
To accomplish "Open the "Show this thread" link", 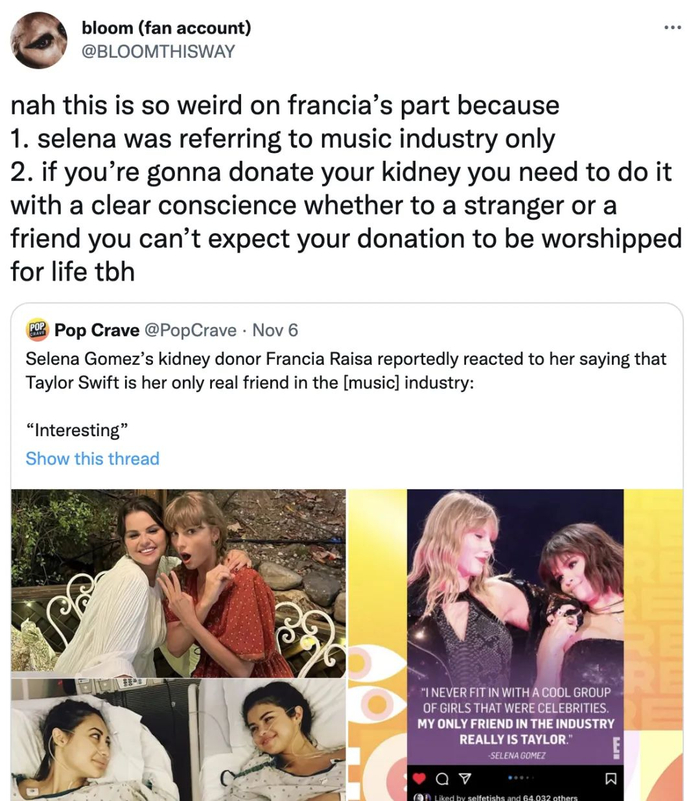I will coord(92,458).
